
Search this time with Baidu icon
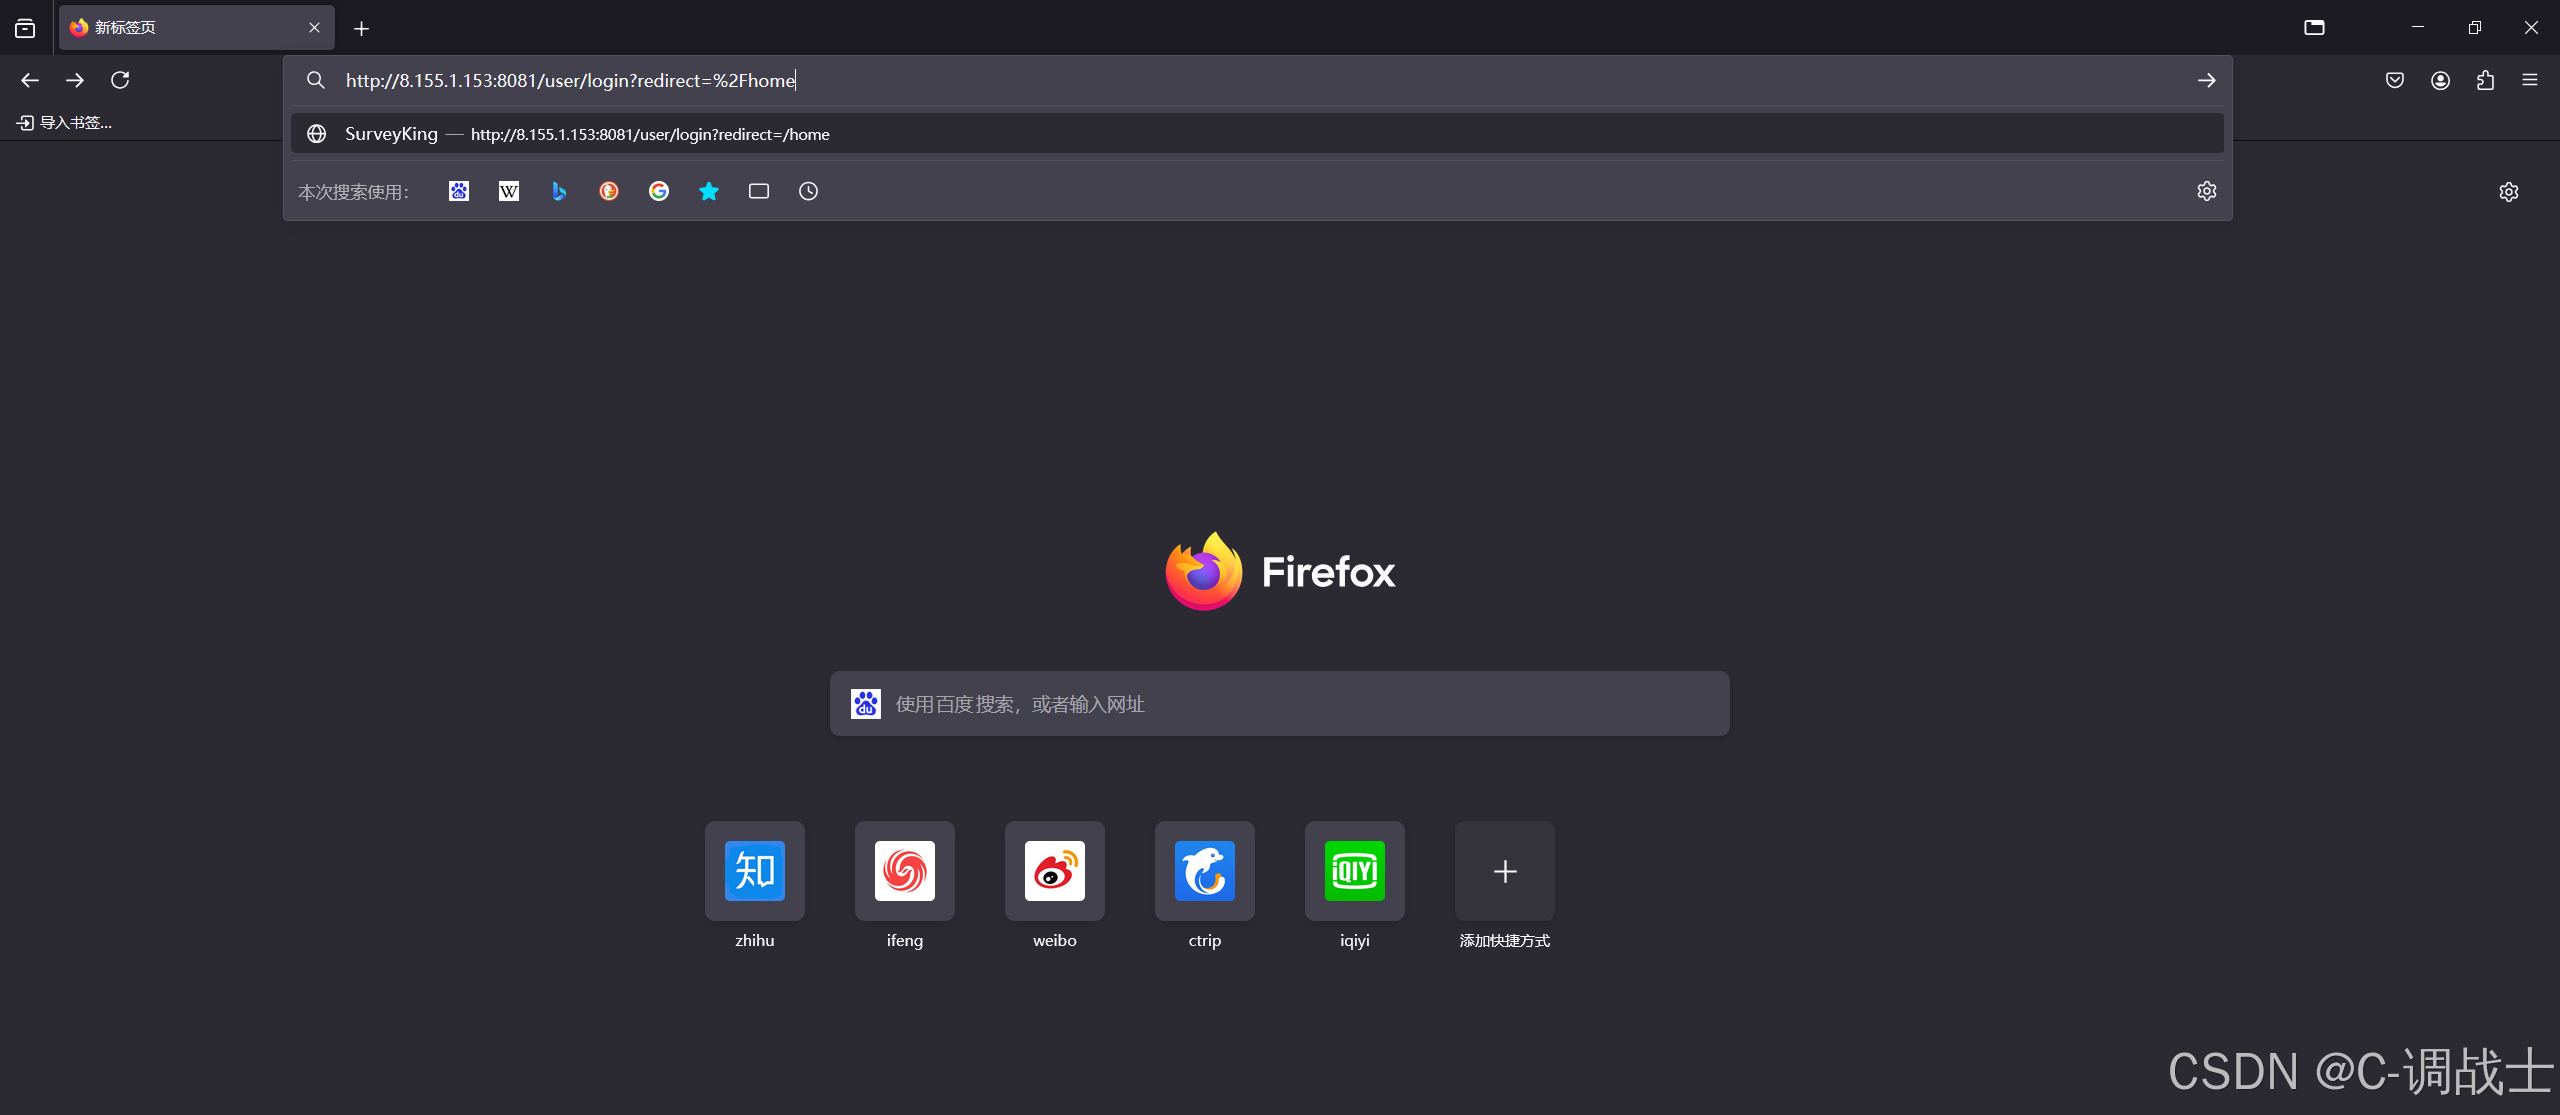coord(459,191)
